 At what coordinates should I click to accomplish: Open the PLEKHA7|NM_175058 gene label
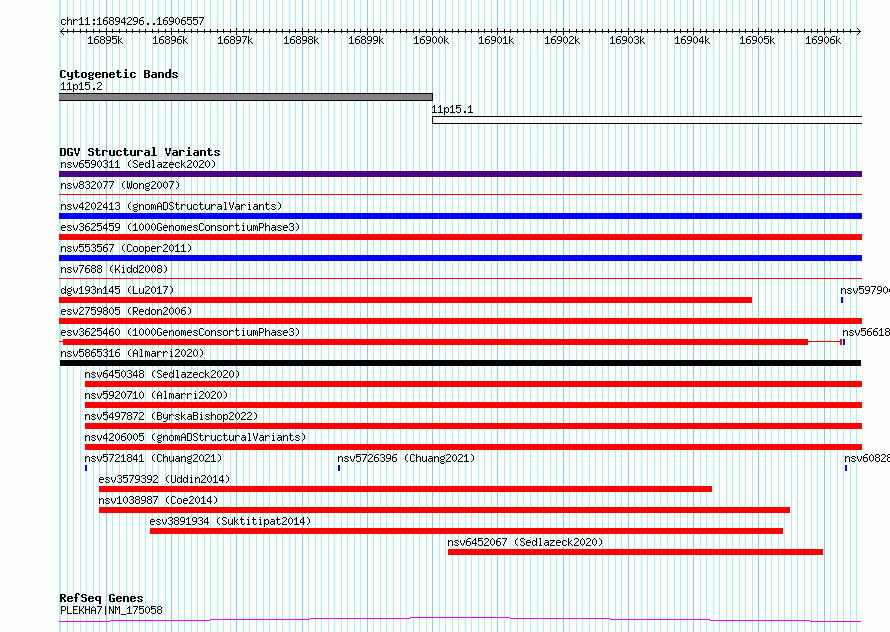click(111, 610)
